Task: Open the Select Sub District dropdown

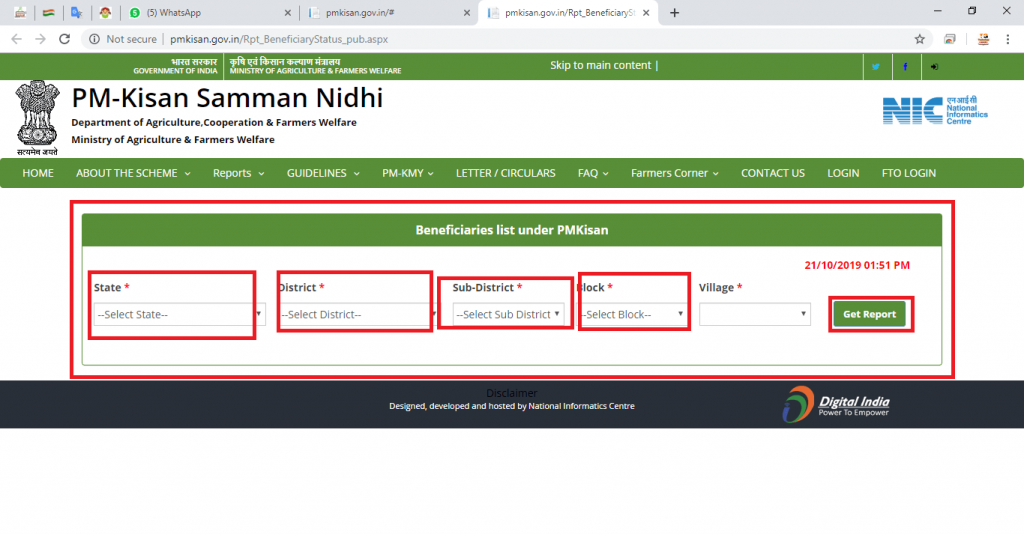Action: 509,314
